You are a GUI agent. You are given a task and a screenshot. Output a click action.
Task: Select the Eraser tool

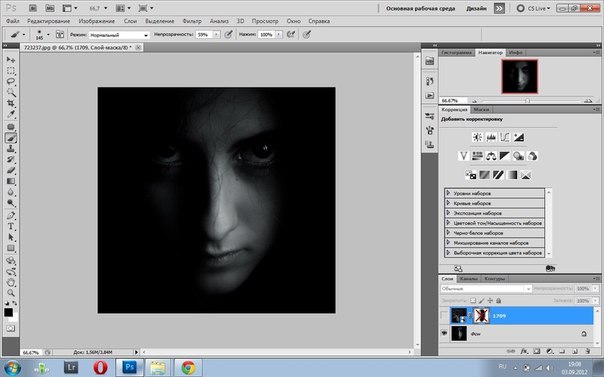pyautogui.click(x=11, y=170)
